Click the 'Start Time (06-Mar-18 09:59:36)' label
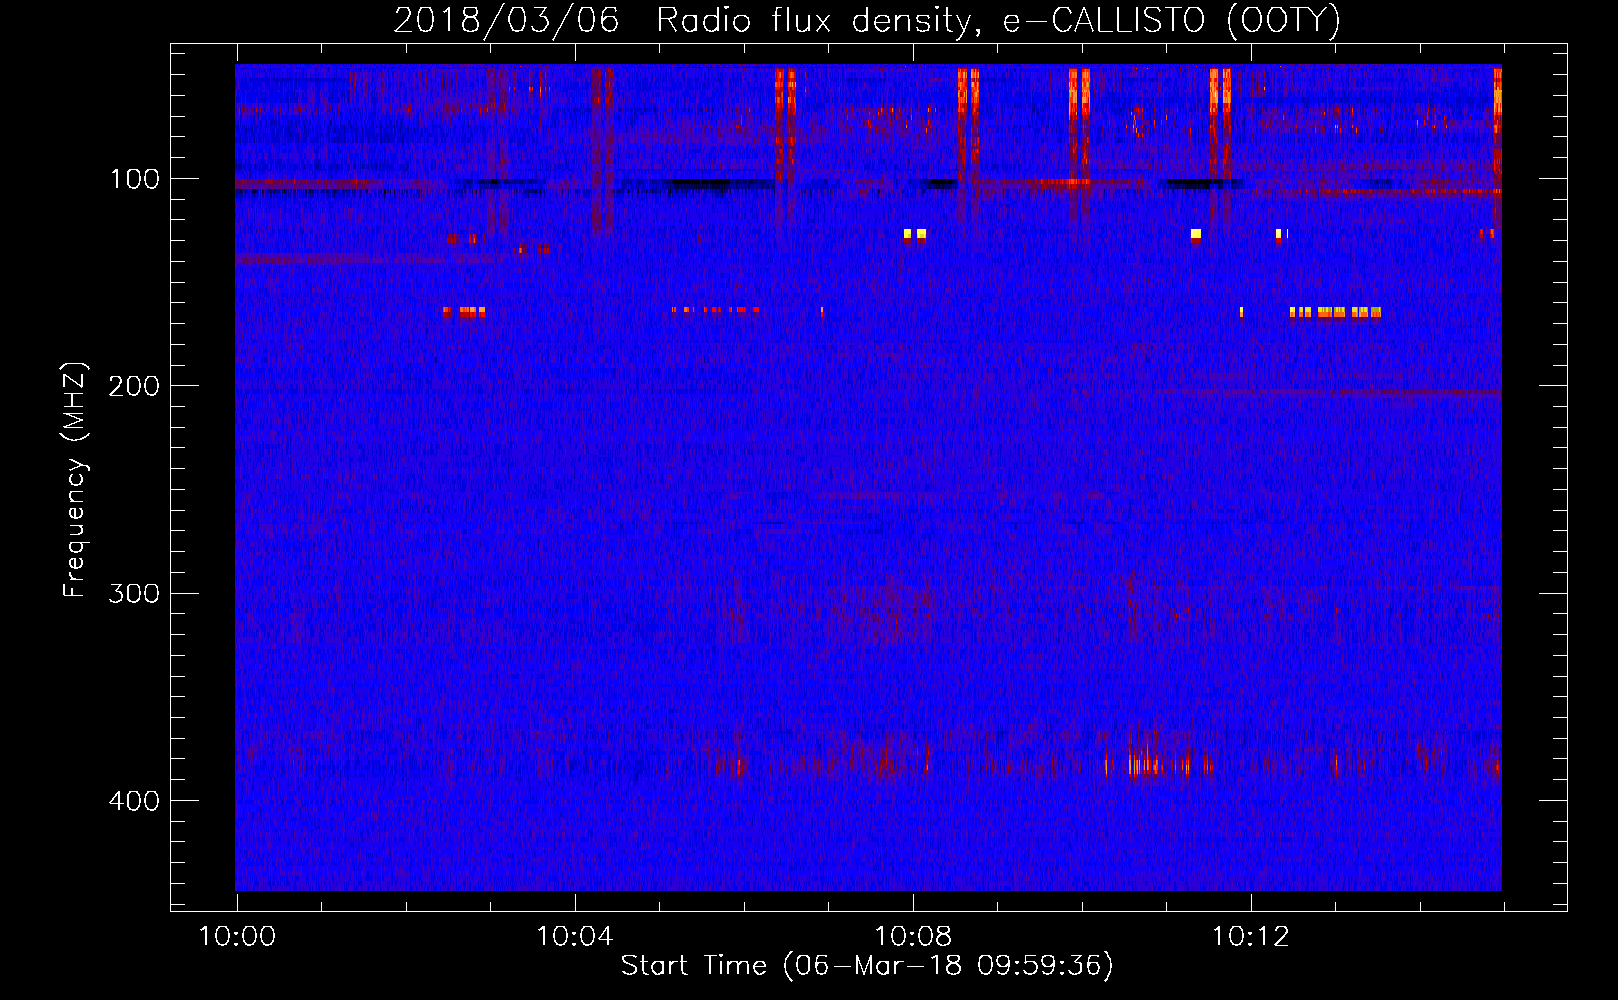Viewport: 1618px width, 1000px height. [867, 966]
